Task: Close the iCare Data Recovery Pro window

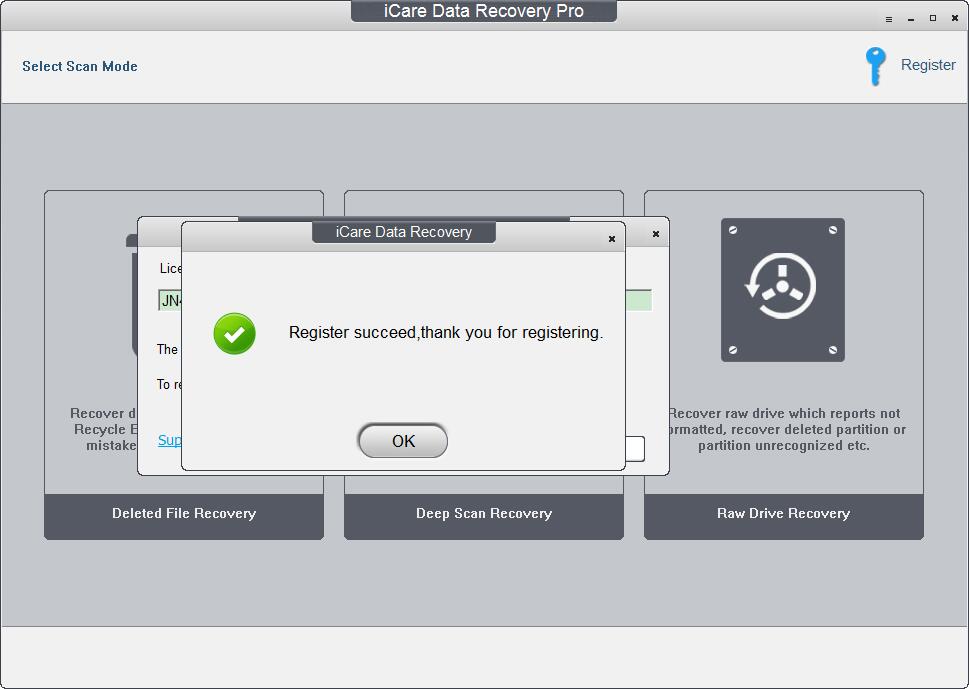Action: pos(955,19)
